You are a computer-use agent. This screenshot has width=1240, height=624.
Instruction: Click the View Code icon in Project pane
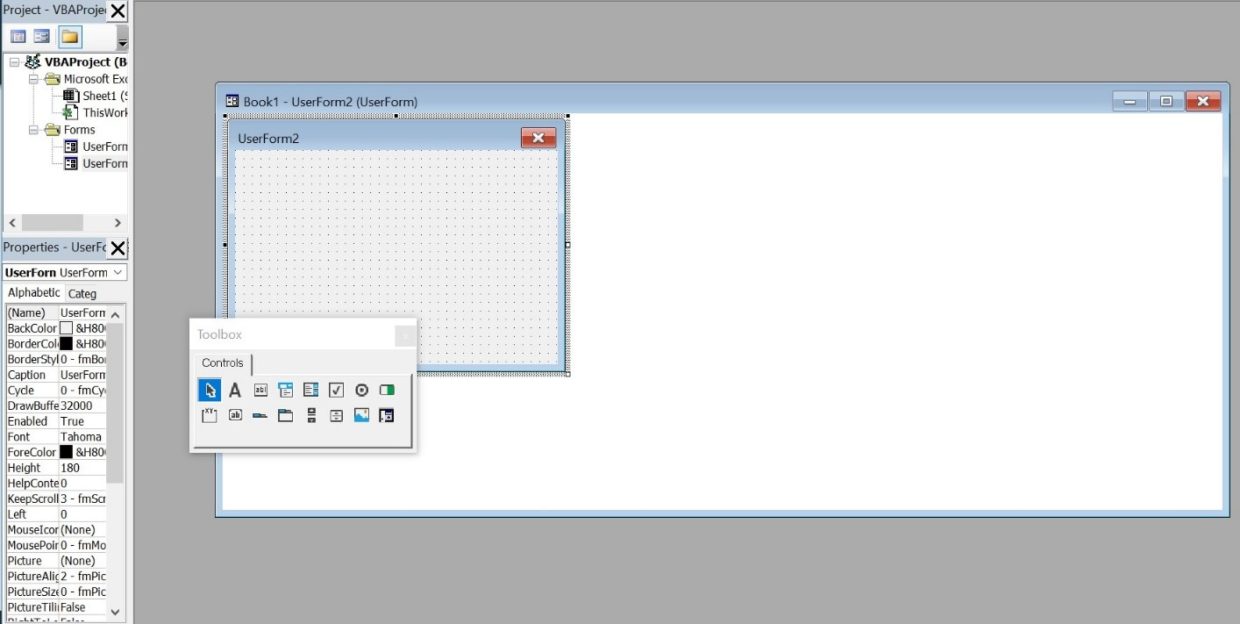tap(18, 37)
